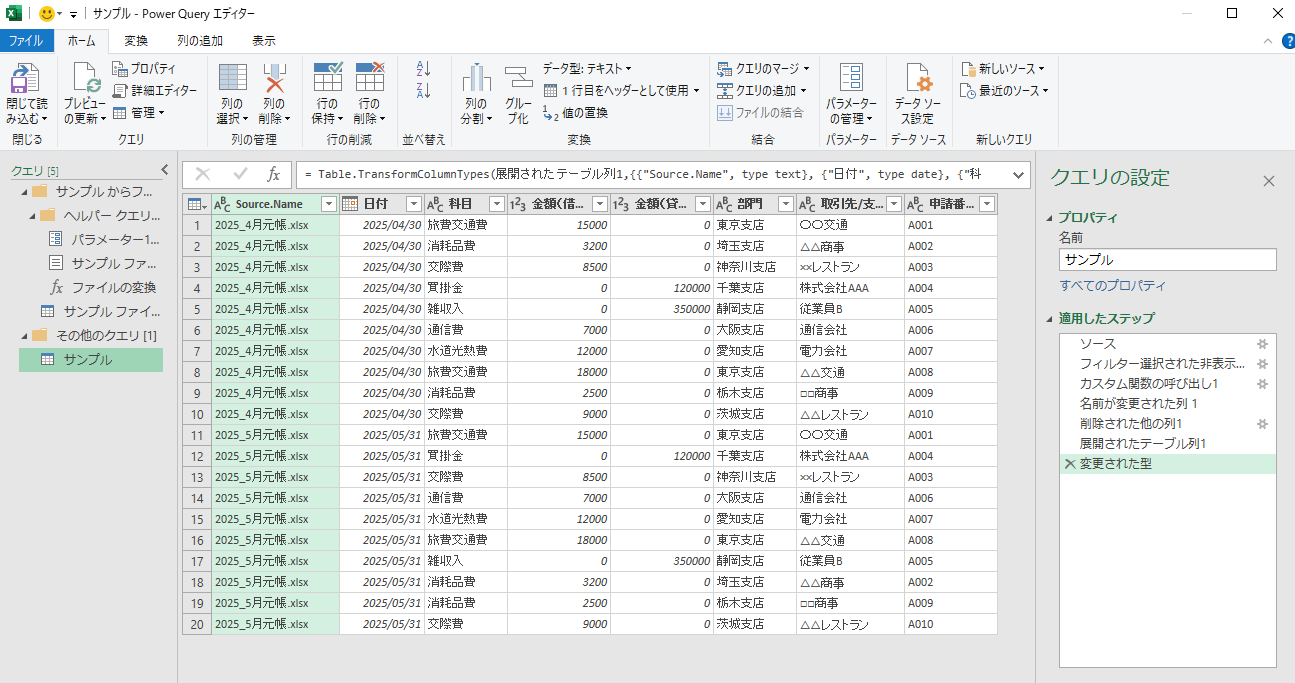The image size is (1295, 683).
Task: Sort ascending with the A-Z icon
Action: coord(423,69)
